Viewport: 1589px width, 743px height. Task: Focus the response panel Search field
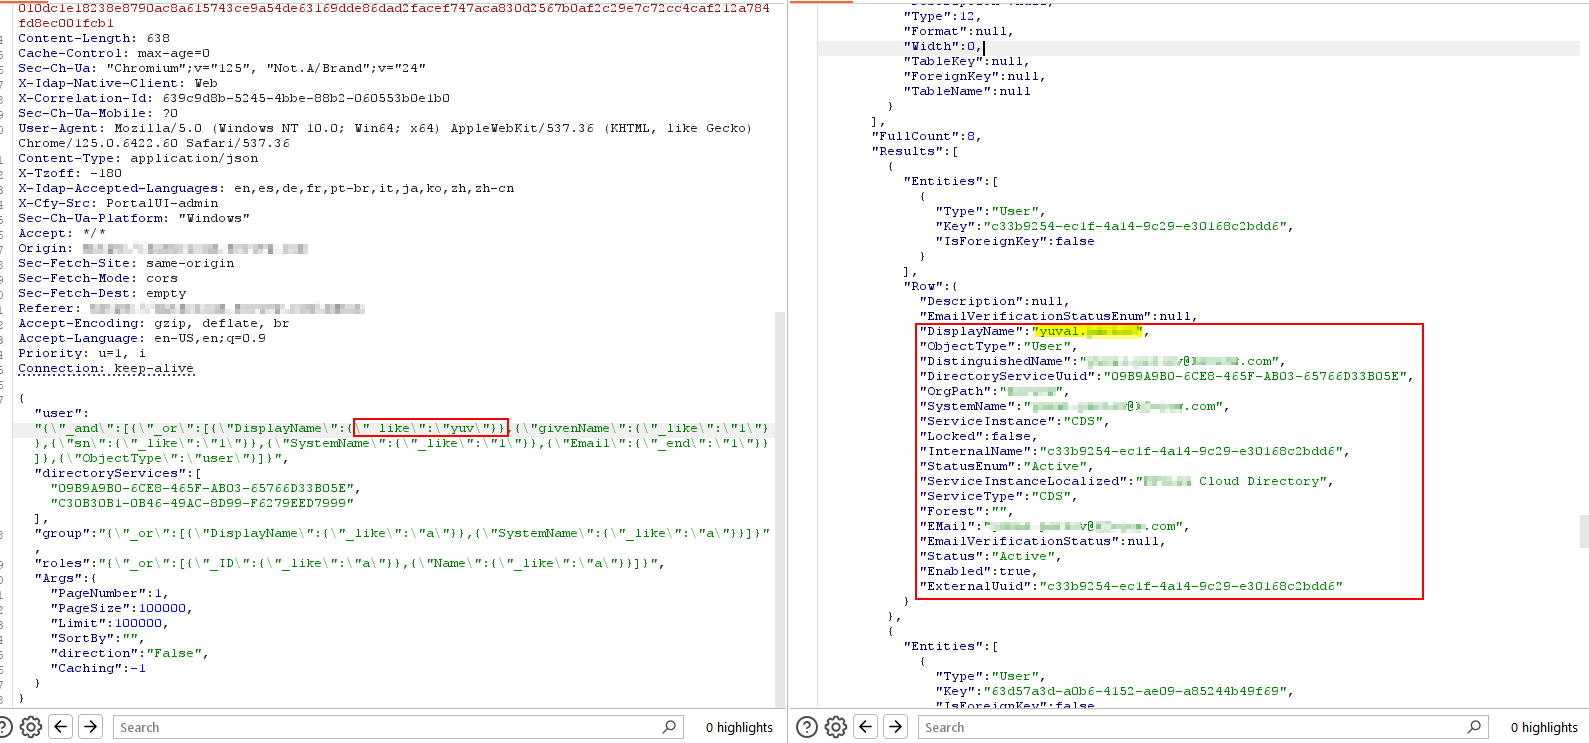(1203, 727)
